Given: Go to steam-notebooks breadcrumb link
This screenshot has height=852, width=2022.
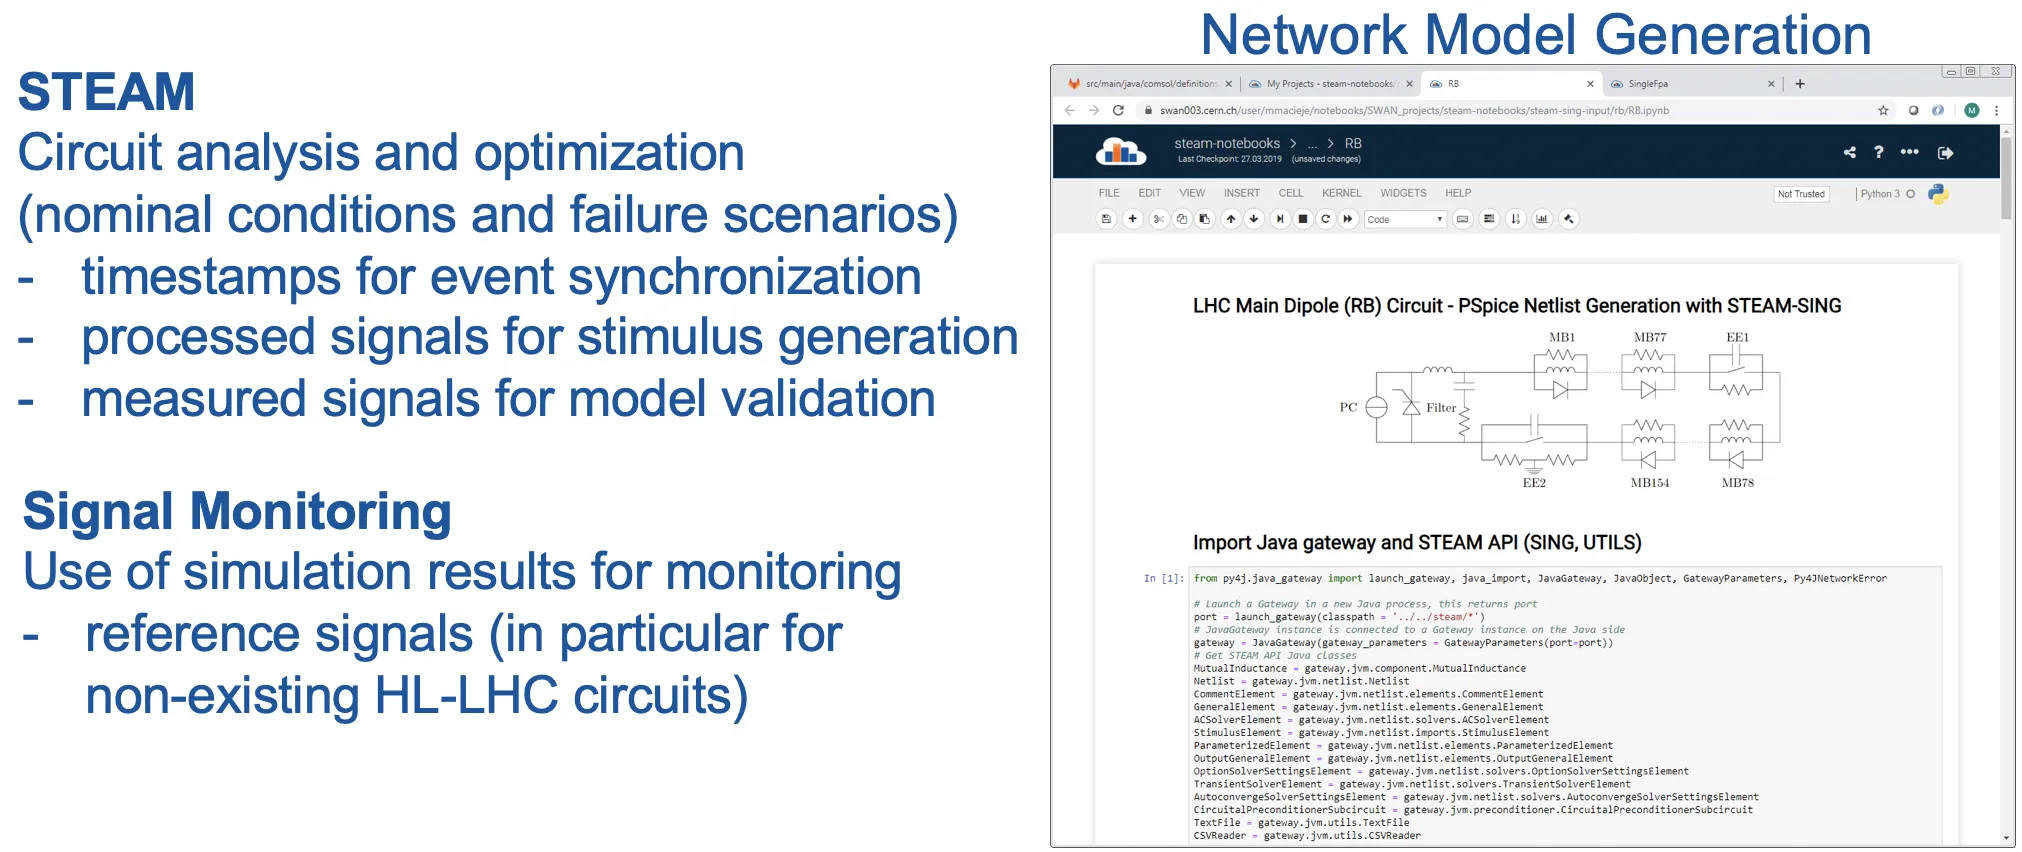Looking at the screenshot, I should pos(1227,144).
